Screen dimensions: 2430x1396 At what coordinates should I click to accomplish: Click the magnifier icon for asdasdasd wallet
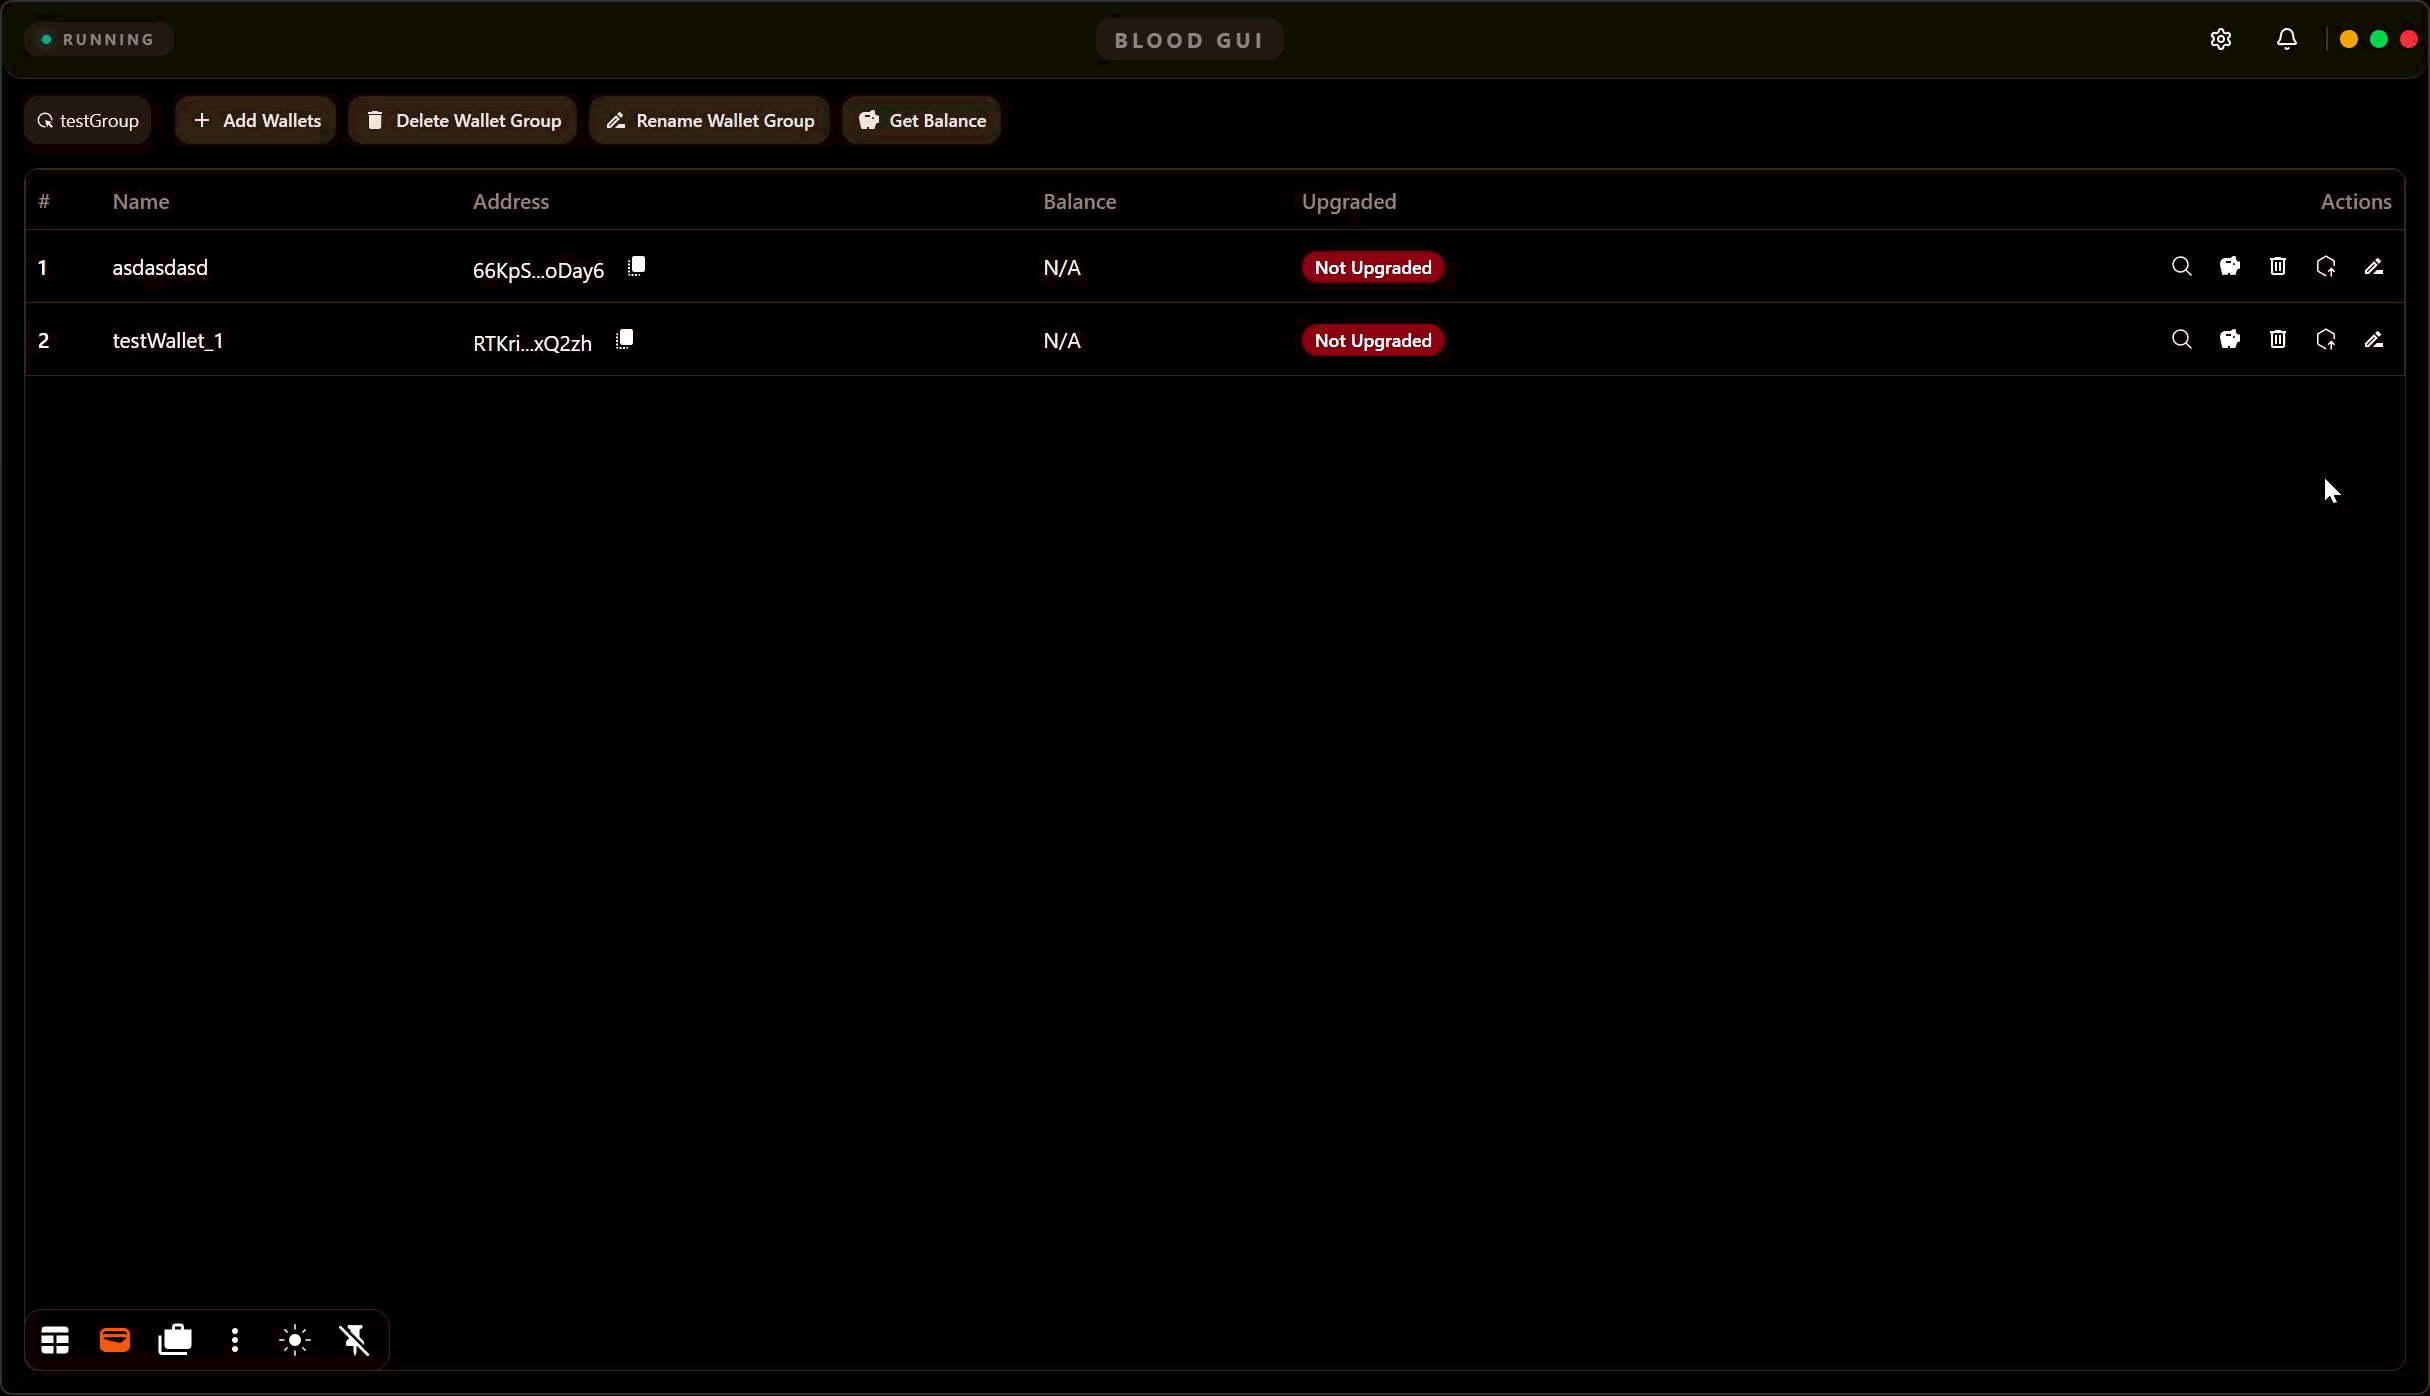coord(2181,267)
